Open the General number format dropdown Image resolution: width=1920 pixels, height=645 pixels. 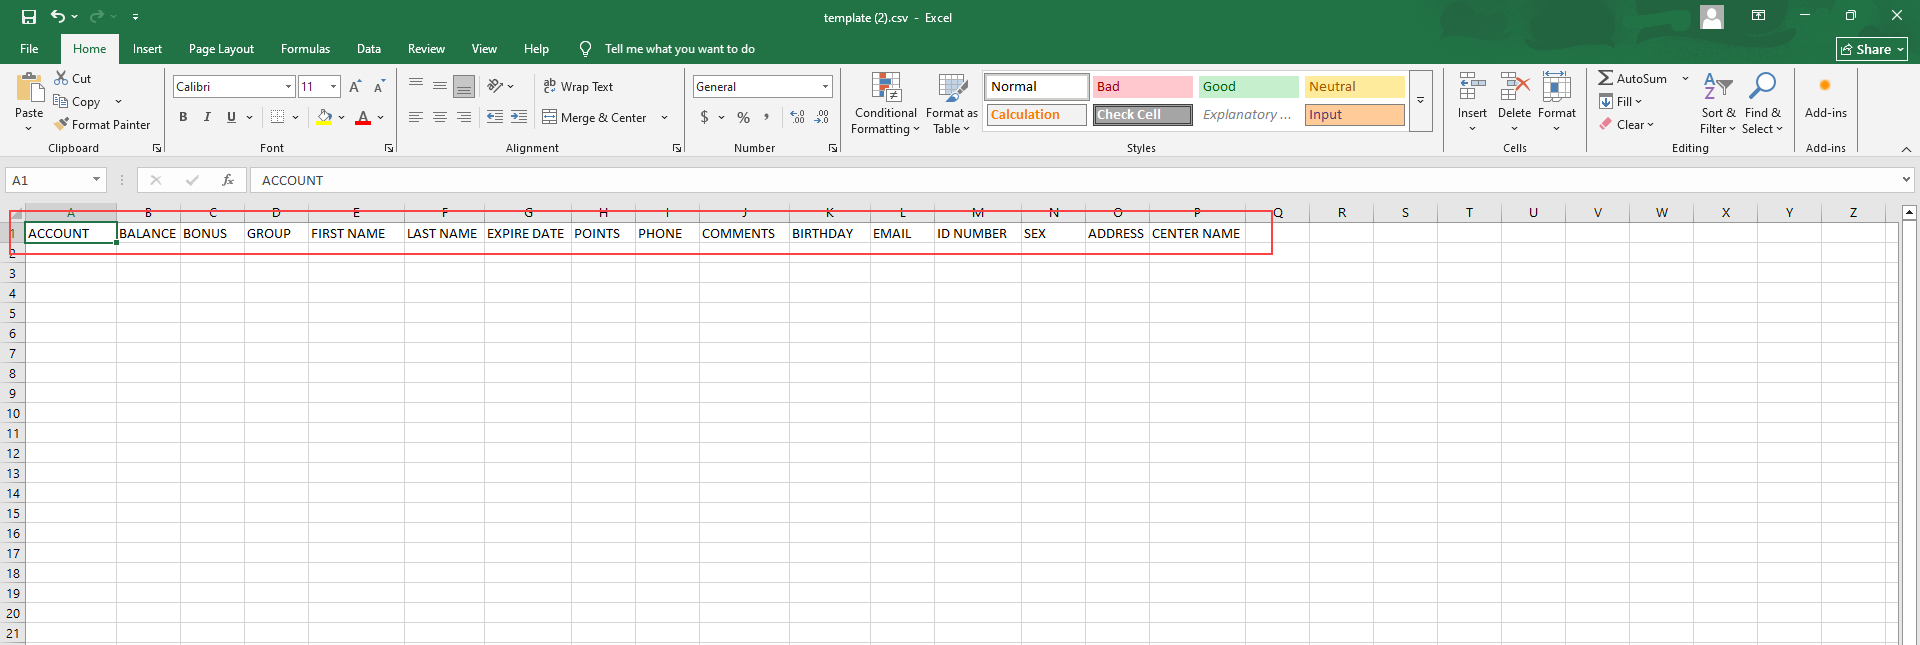[825, 87]
